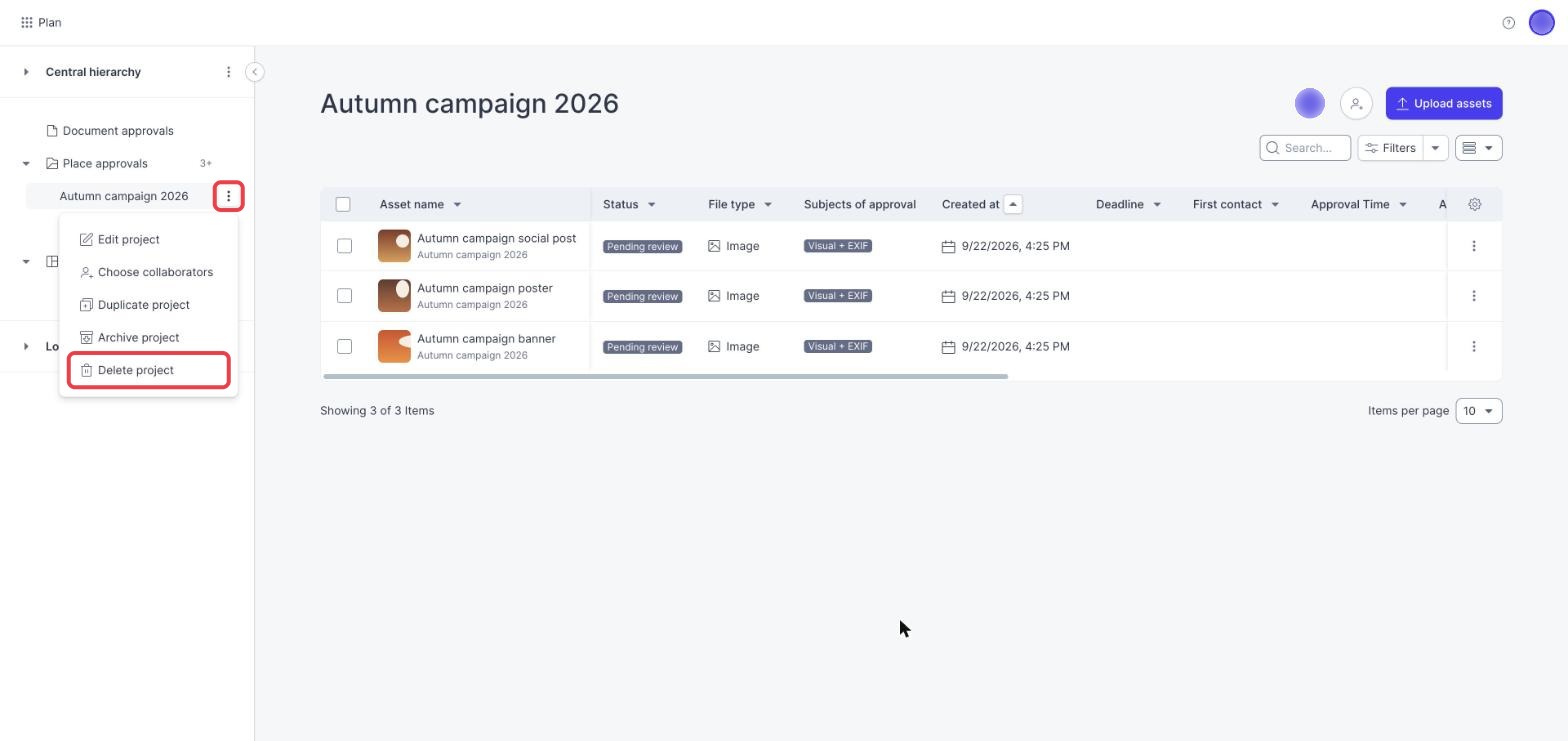Click the Autumn campaign poster thumbnail
The width and height of the screenshot is (1568, 741).
tap(394, 296)
